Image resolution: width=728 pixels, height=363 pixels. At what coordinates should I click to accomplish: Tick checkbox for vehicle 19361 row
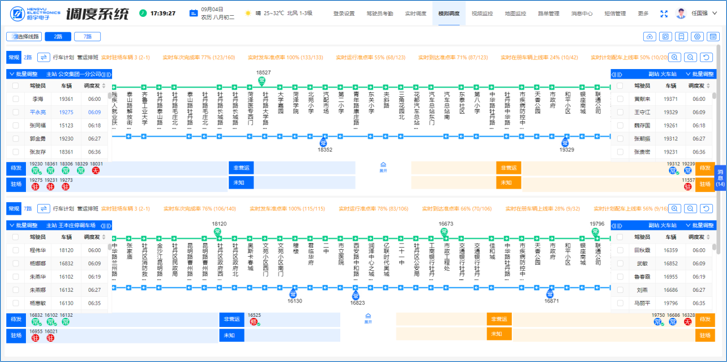[15, 99]
